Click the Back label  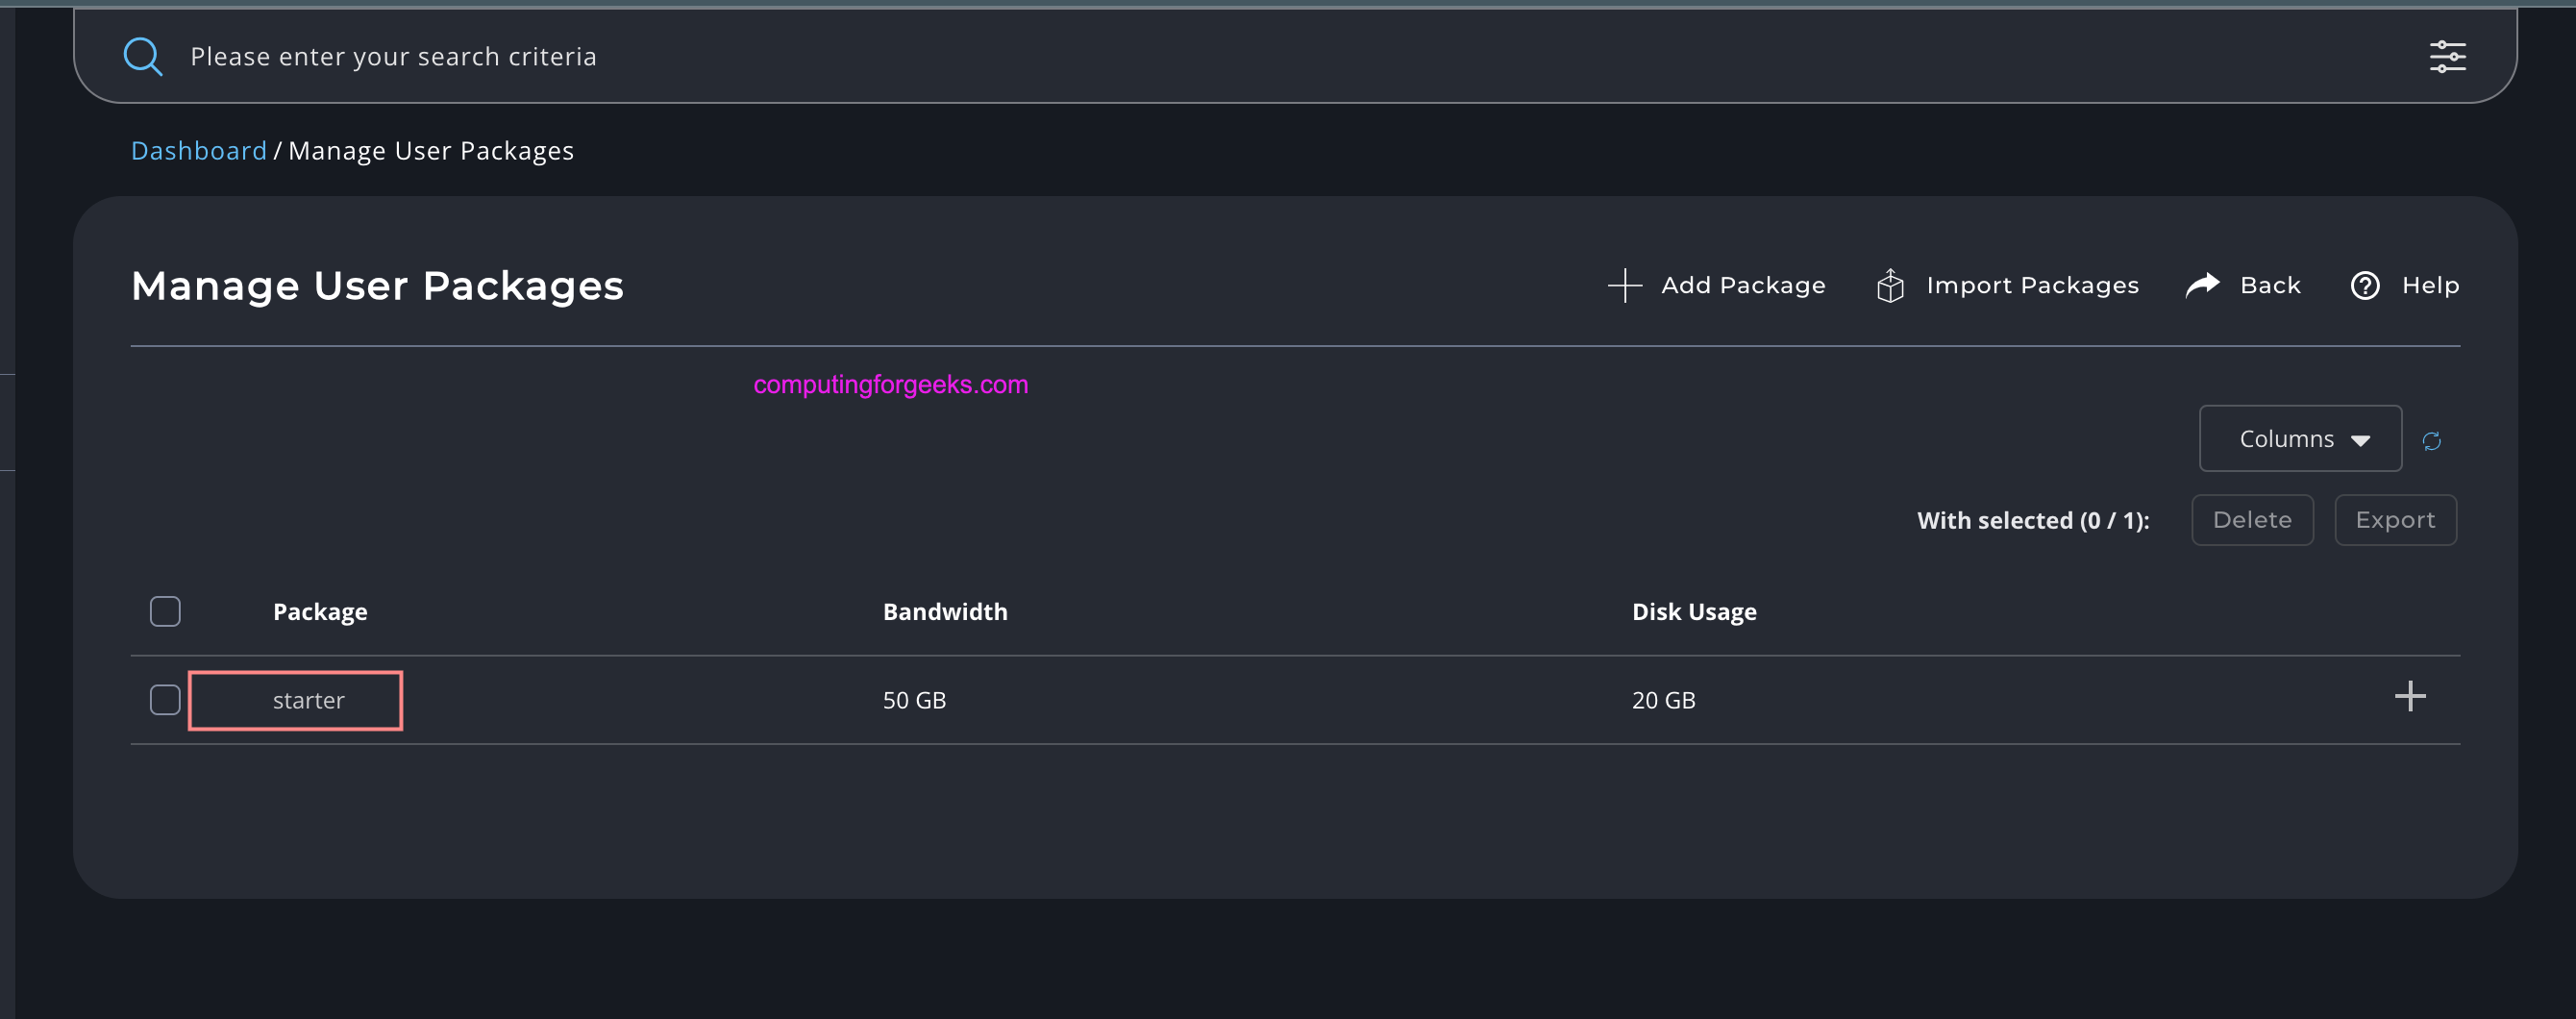[2270, 285]
